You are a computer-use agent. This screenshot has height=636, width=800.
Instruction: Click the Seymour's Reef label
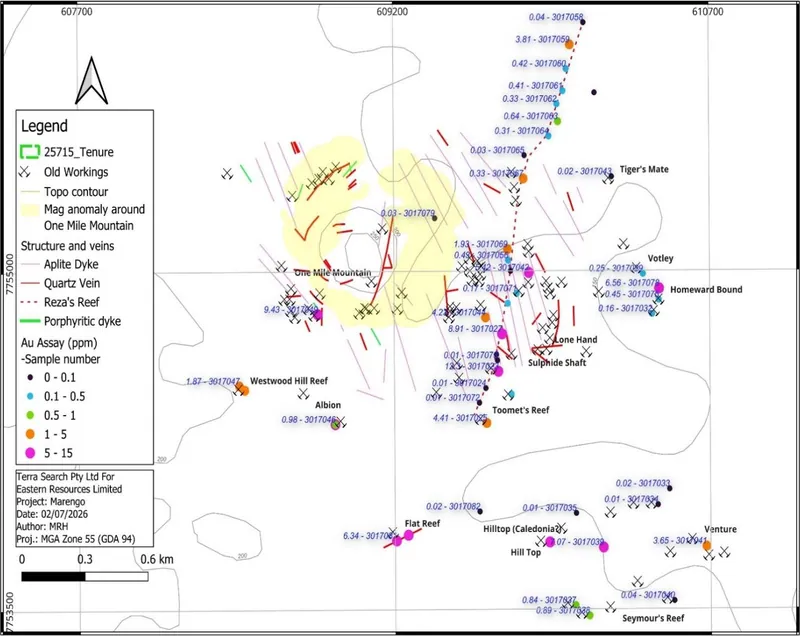[654, 618]
